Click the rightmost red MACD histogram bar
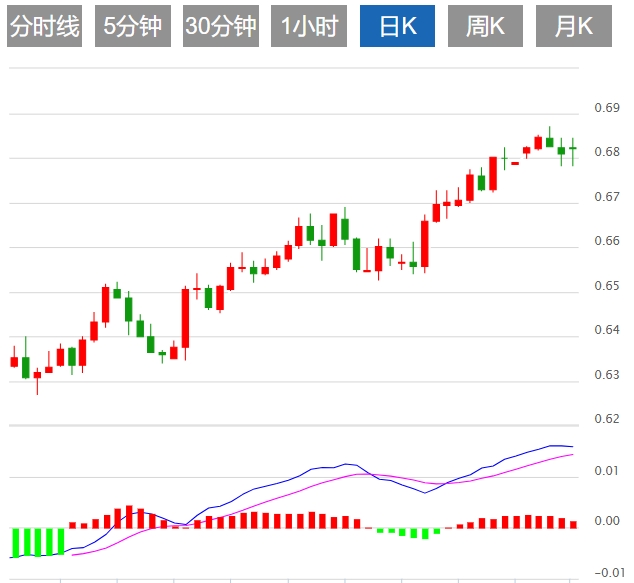 (x=573, y=523)
